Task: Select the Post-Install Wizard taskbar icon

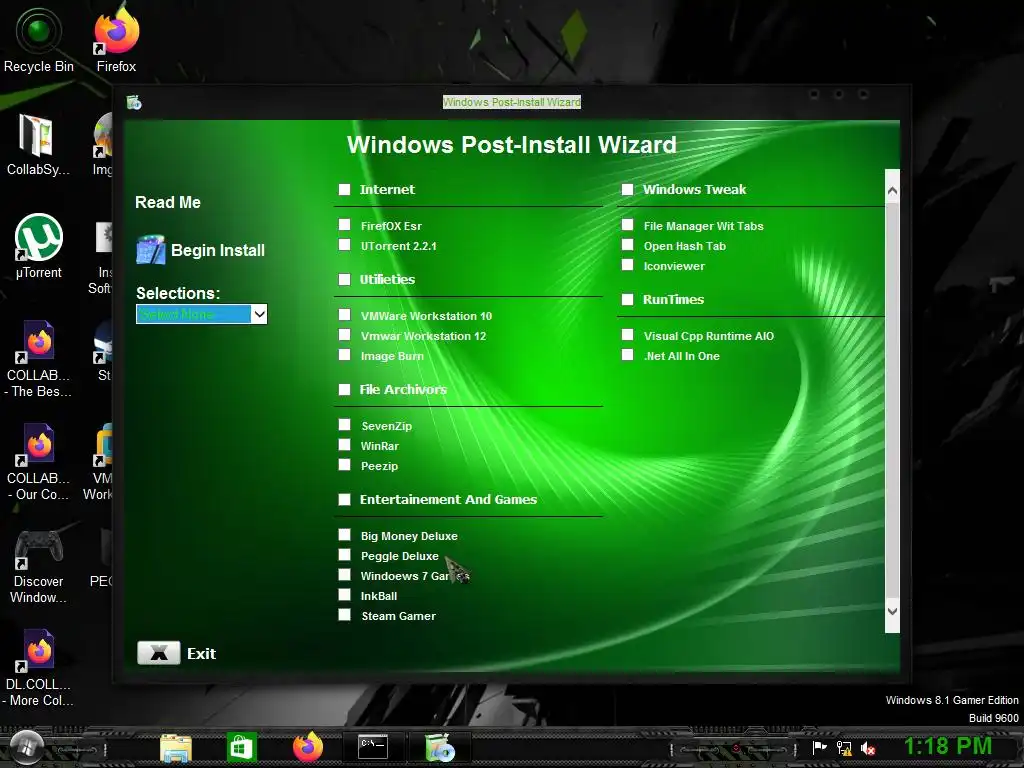Action: tap(440, 748)
